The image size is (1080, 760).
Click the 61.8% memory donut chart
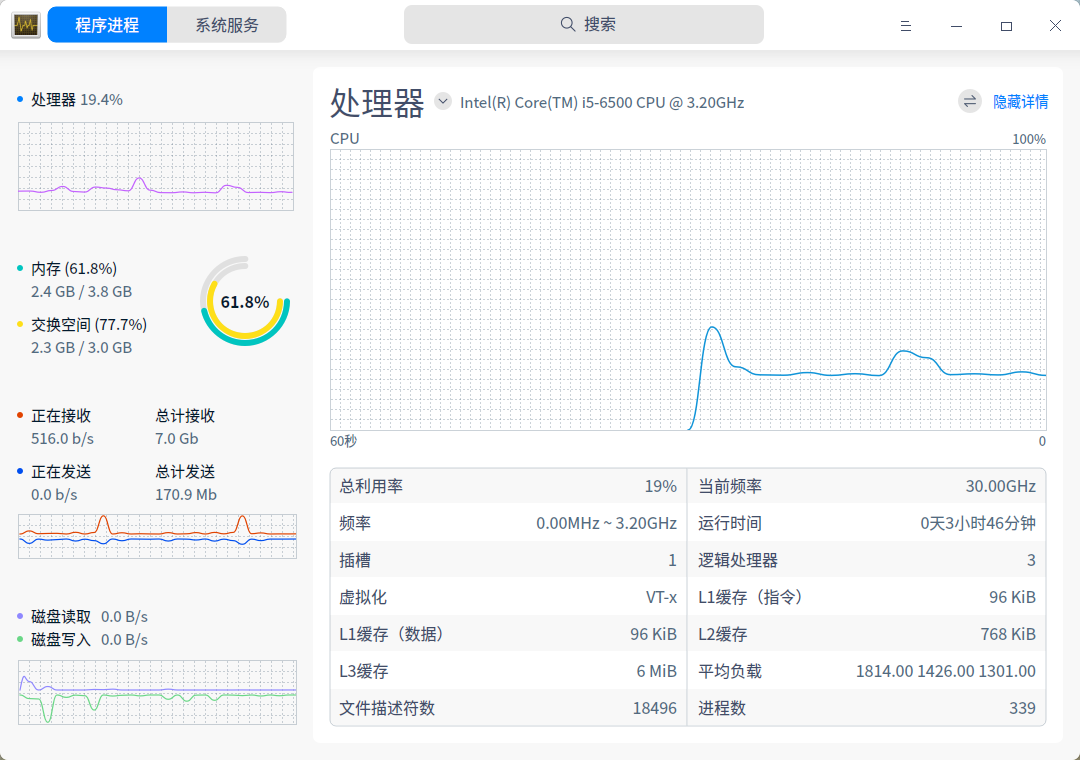(x=245, y=300)
